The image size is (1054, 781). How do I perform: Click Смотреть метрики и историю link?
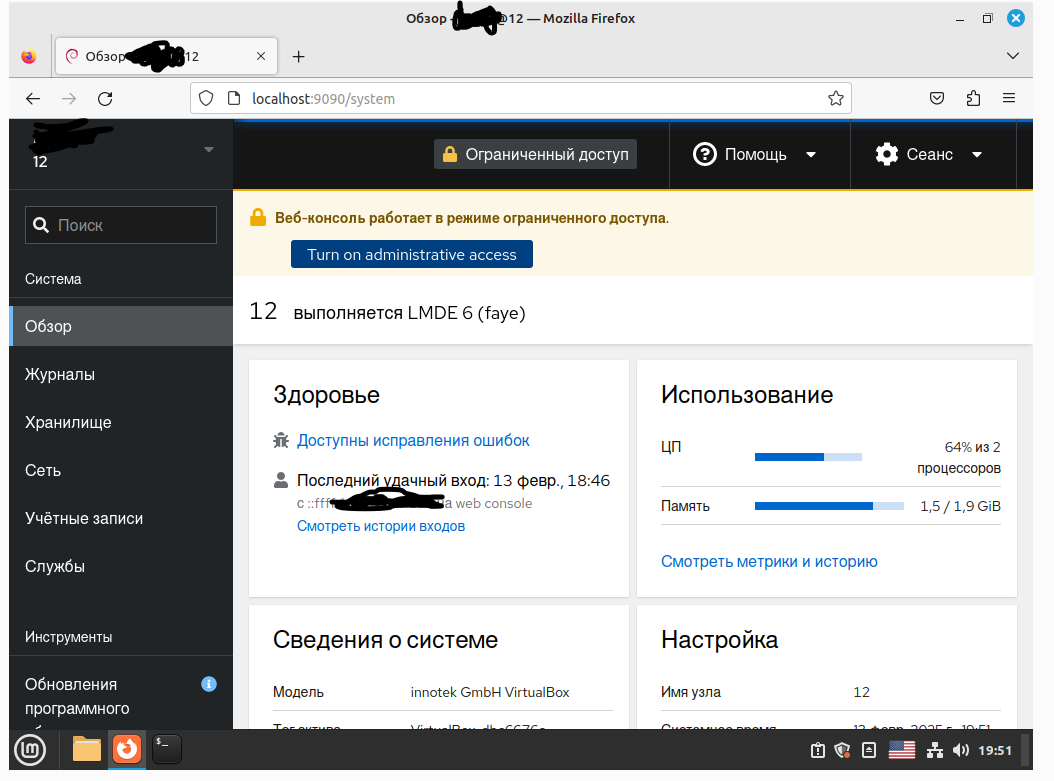pos(769,561)
